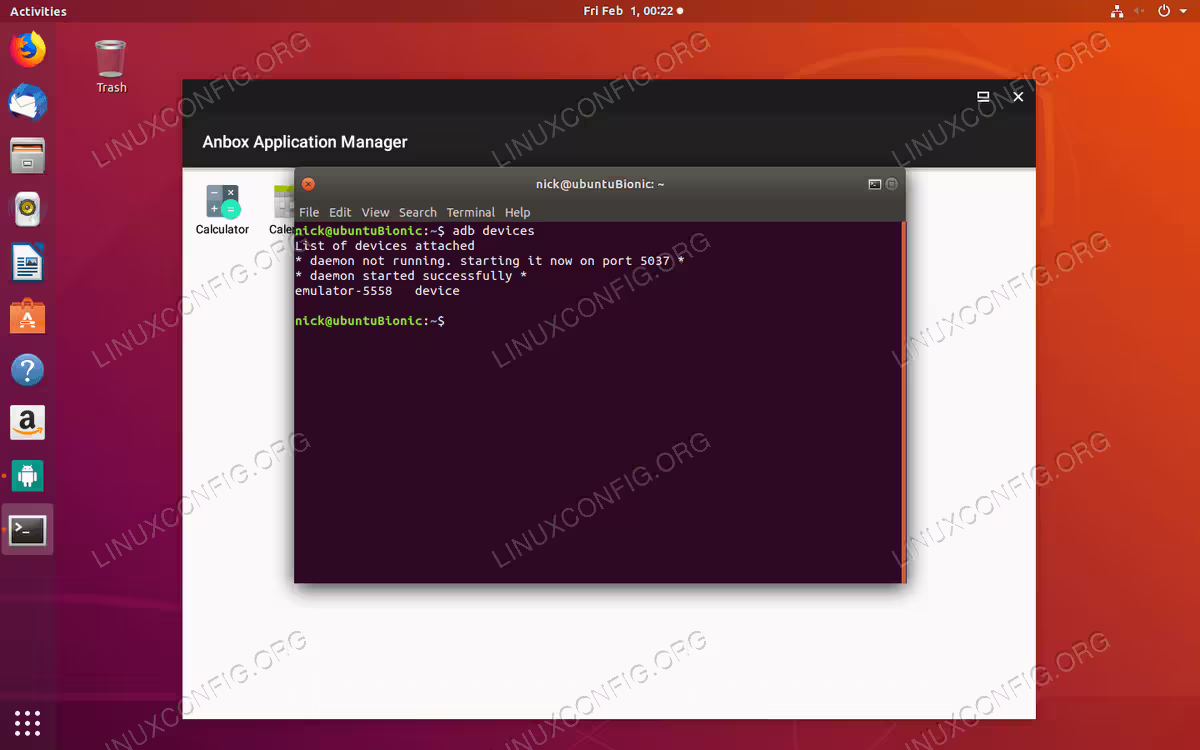
Task: Open the clock and calendar panel
Action: (633, 11)
